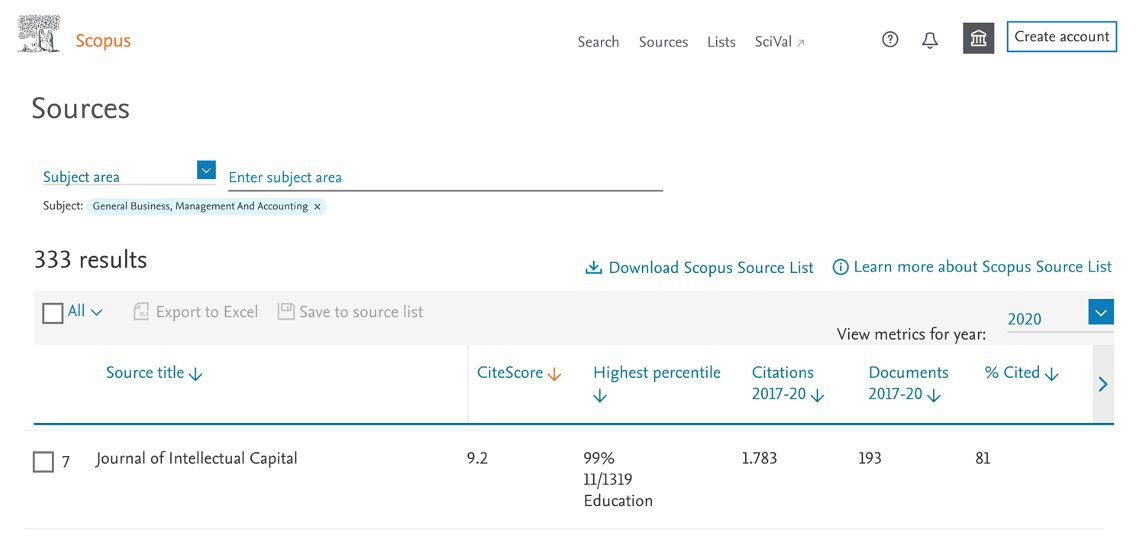Viewport: 1140px width, 550px height.
Task: Click the Highest percentile column header
Action: [657, 372]
